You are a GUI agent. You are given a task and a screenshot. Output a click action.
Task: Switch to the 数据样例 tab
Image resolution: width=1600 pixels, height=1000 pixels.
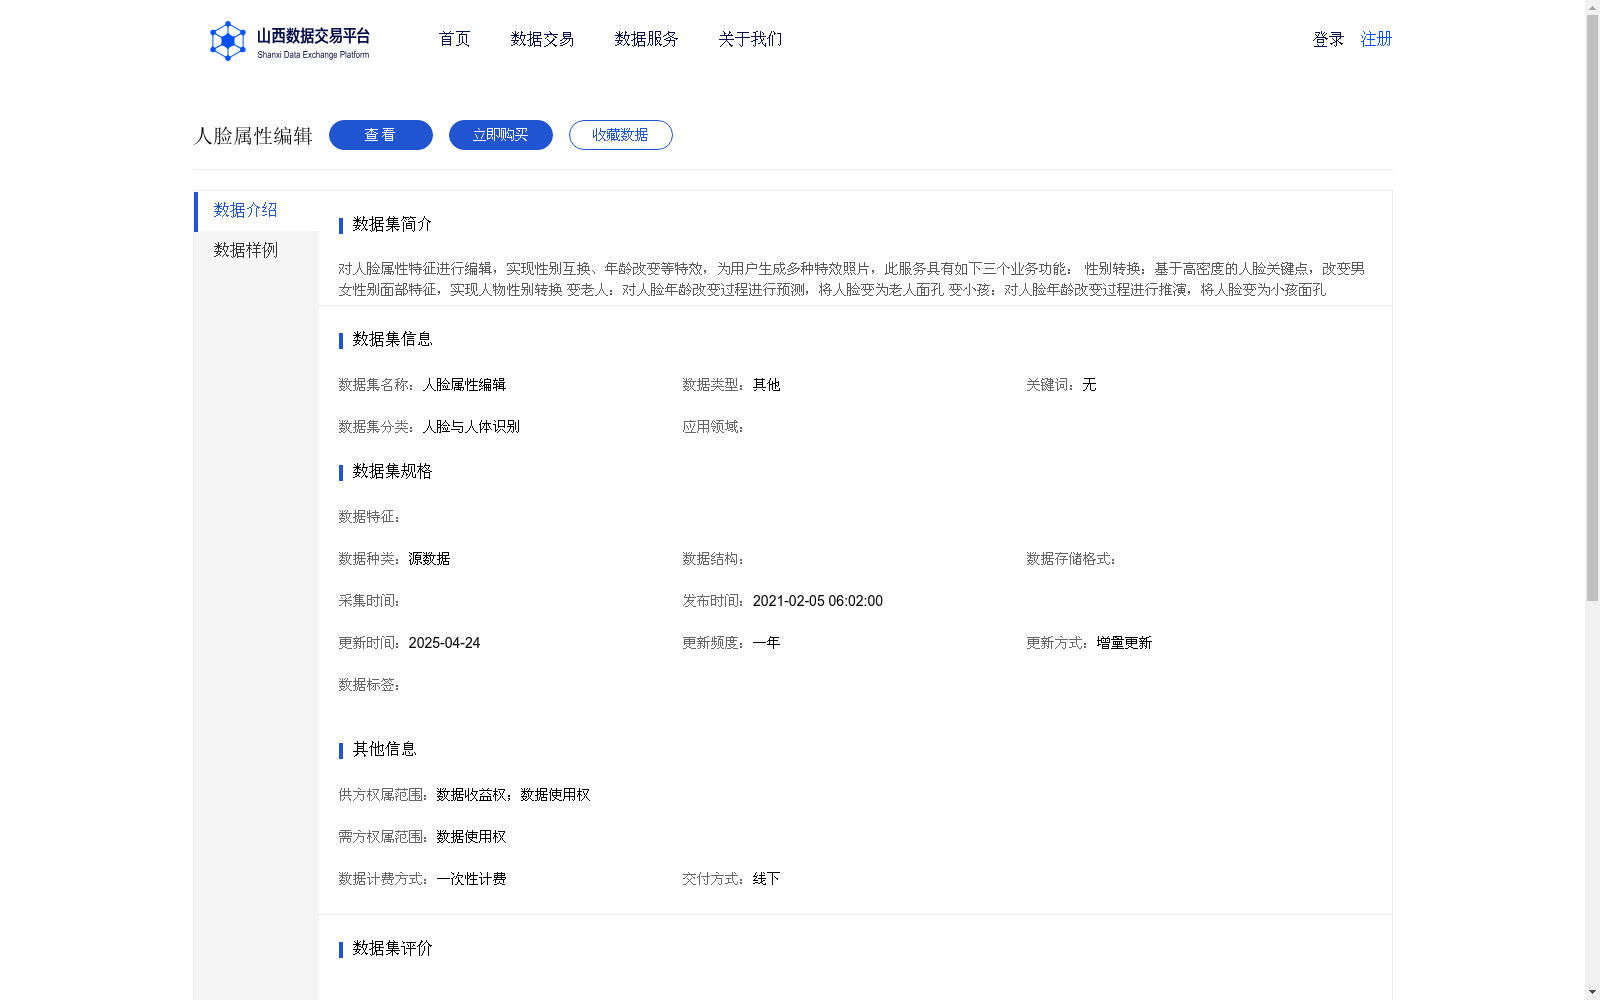[x=244, y=250]
